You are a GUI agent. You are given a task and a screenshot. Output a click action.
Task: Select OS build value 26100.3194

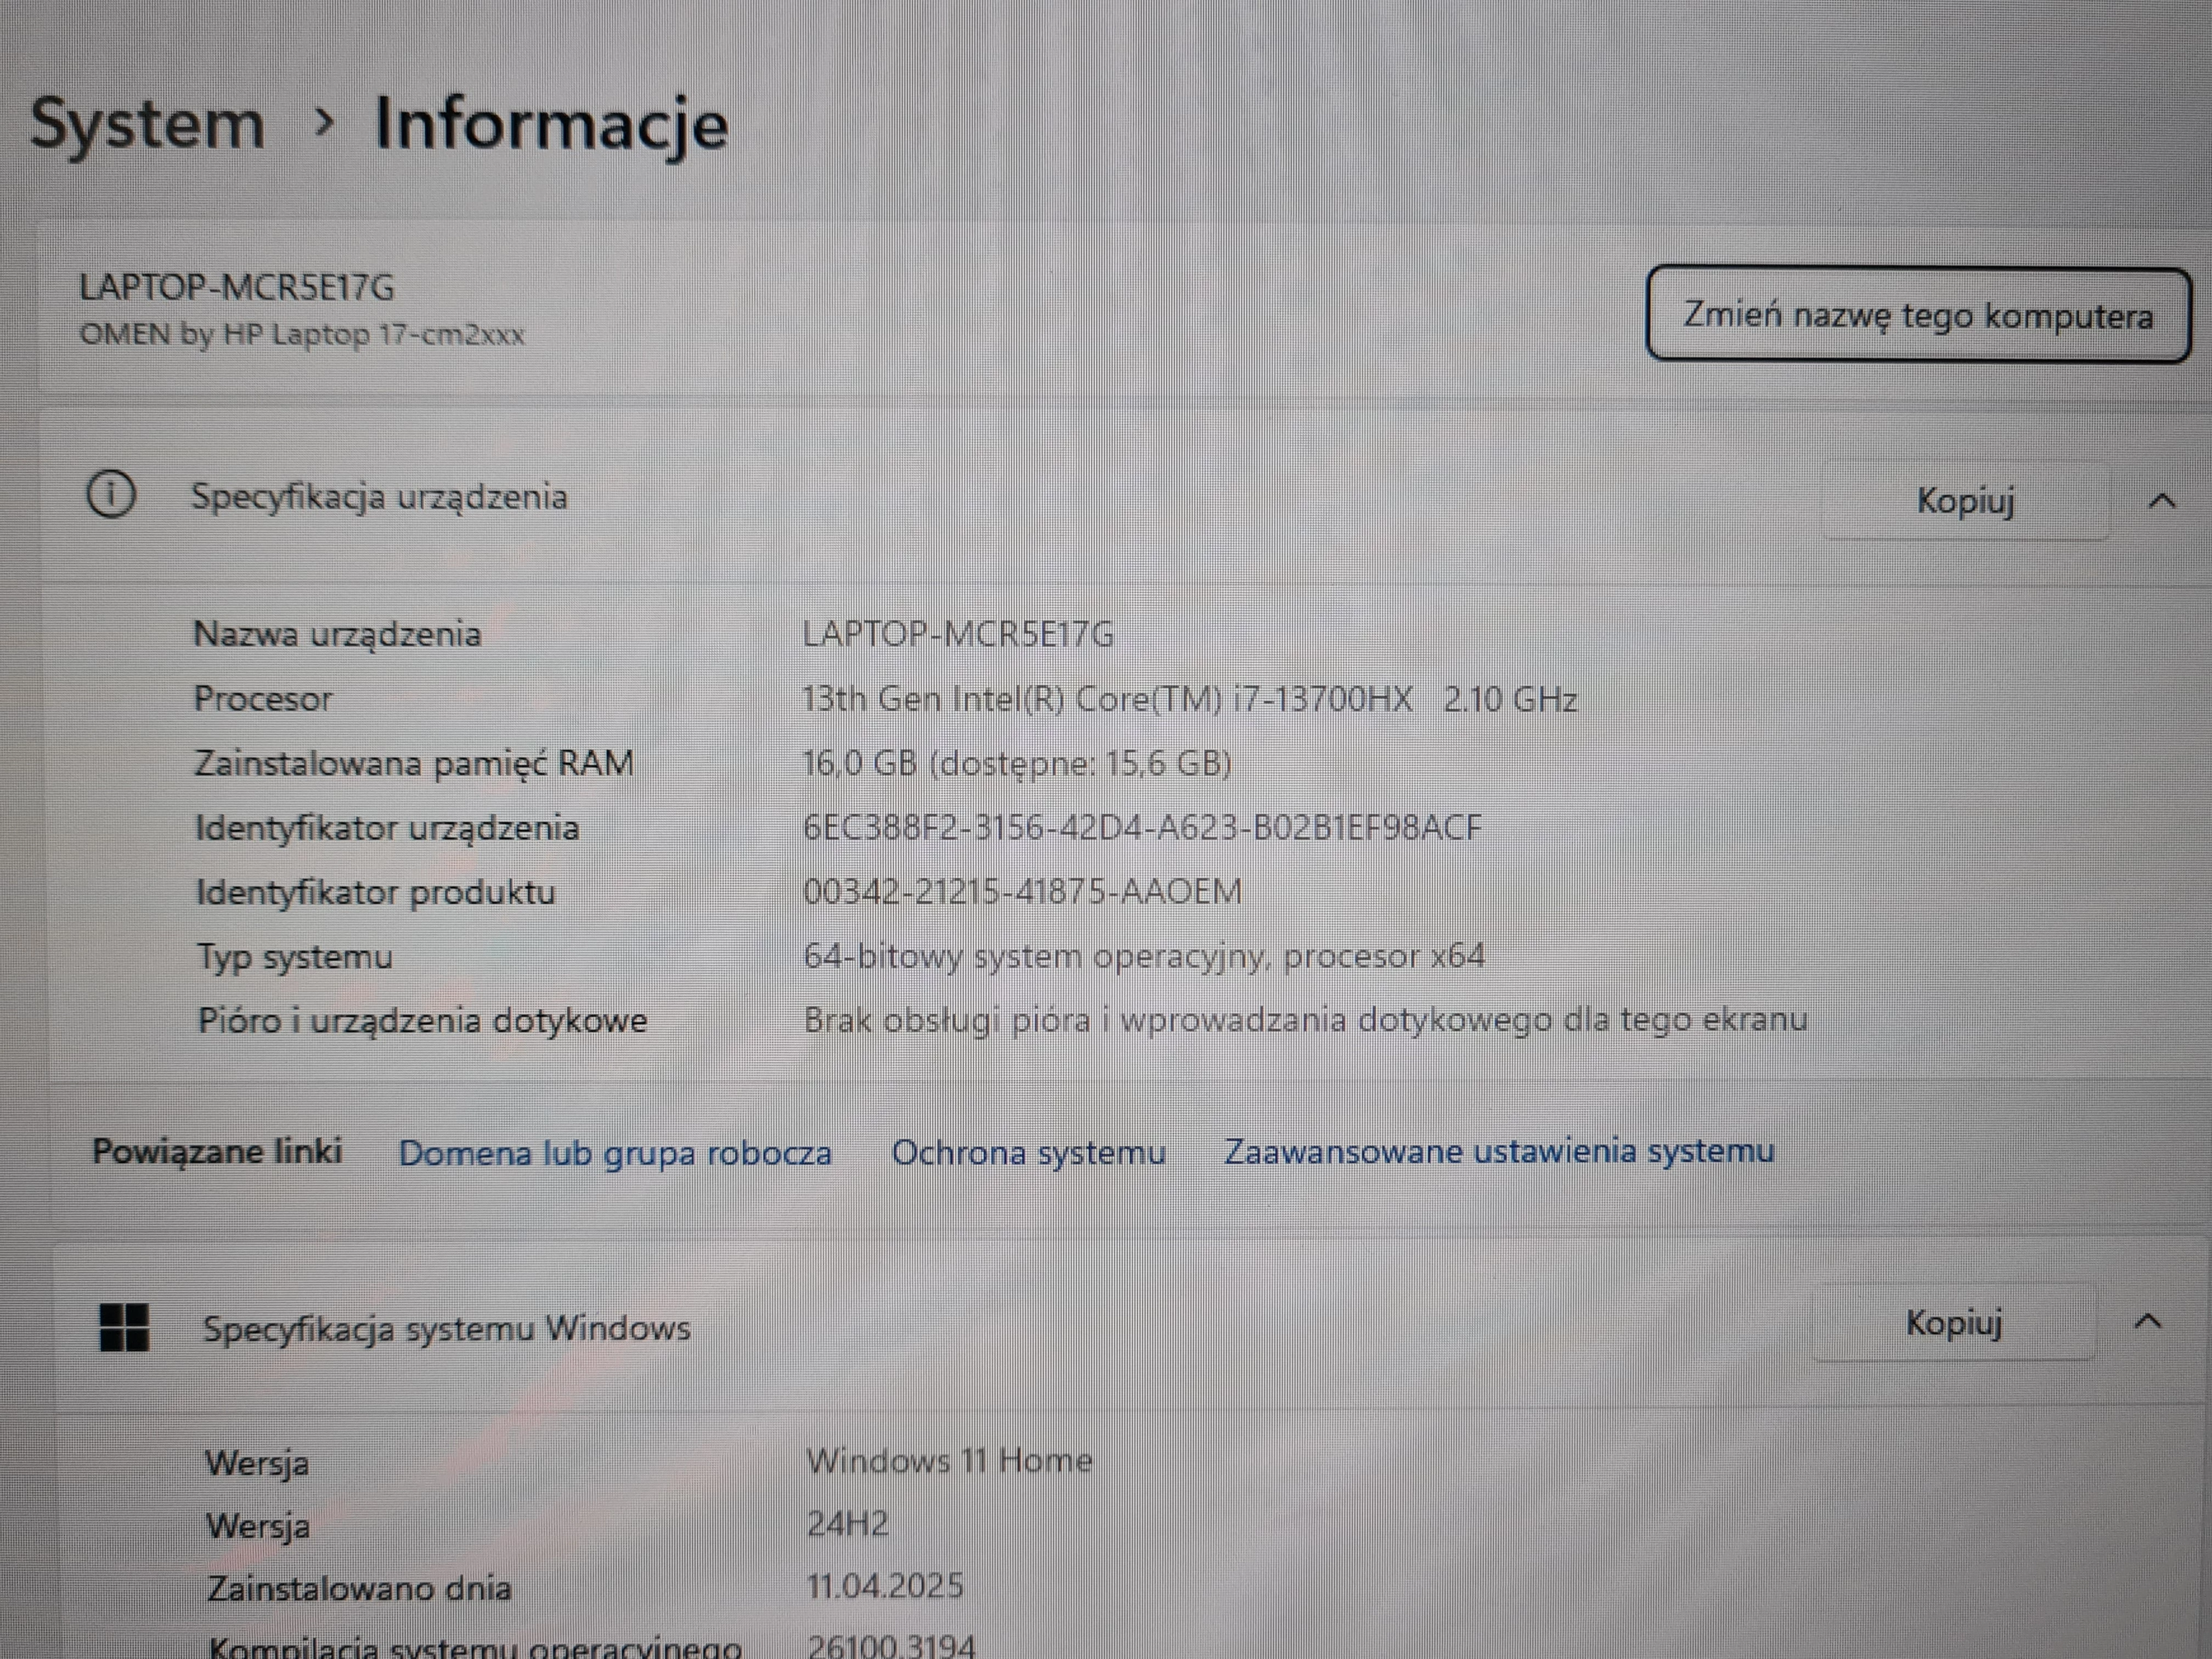(891, 1645)
